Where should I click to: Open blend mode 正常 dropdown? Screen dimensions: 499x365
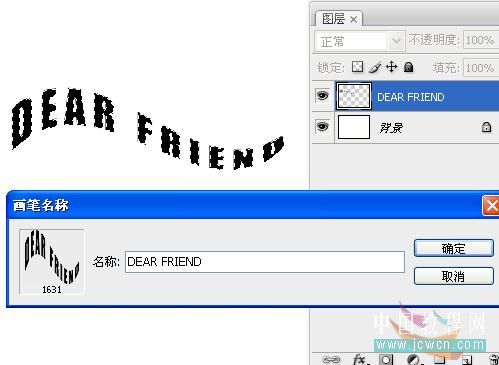pos(360,42)
